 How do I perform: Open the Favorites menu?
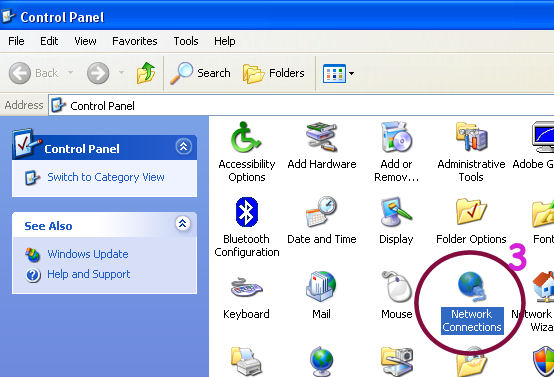point(135,41)
